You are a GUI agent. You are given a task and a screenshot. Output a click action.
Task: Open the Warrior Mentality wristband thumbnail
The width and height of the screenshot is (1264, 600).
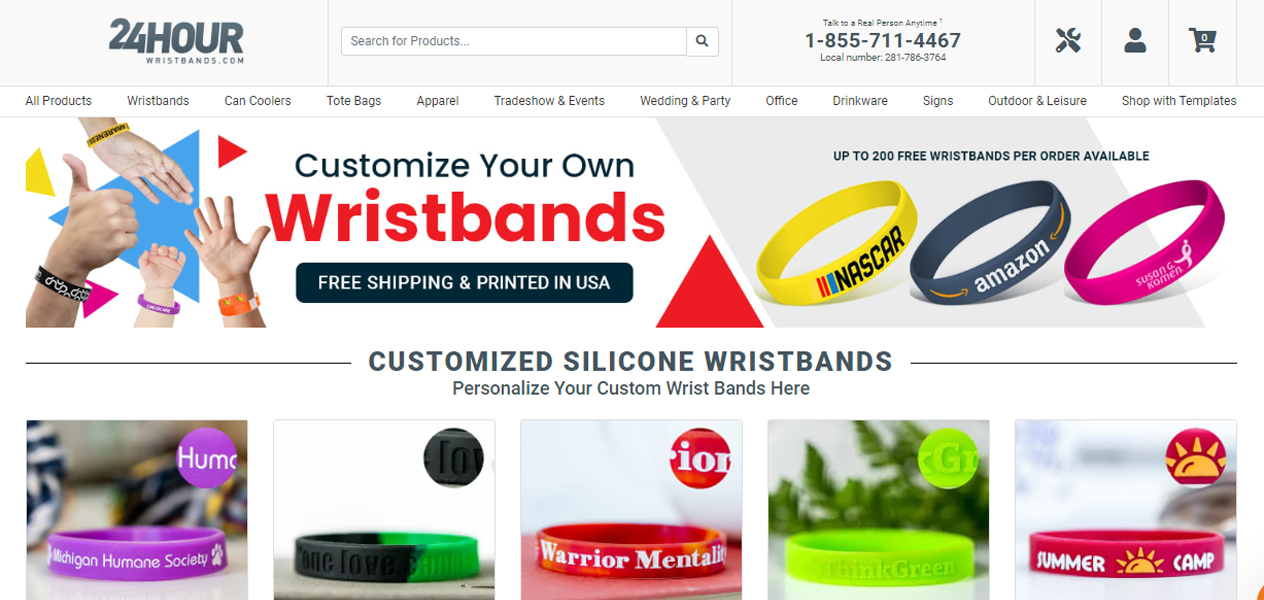point(631,510)
